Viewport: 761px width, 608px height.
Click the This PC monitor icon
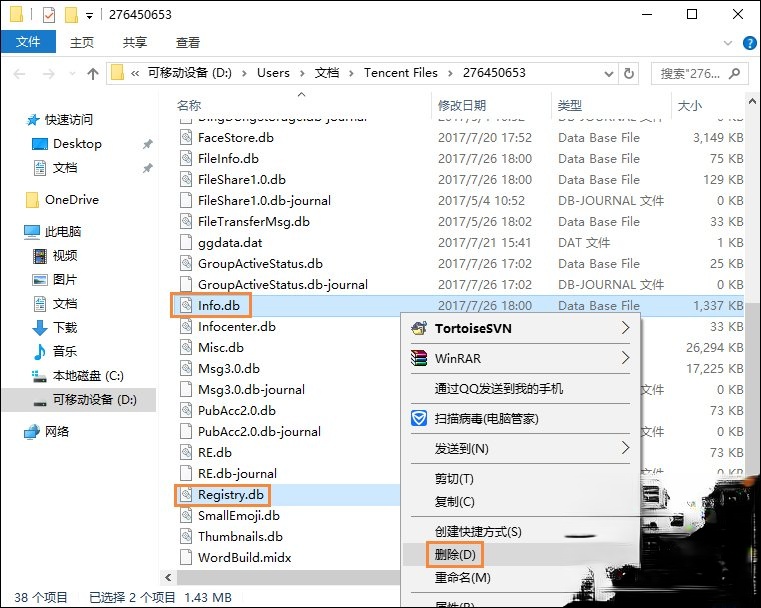pyautogui.click(x=32, y=231)
